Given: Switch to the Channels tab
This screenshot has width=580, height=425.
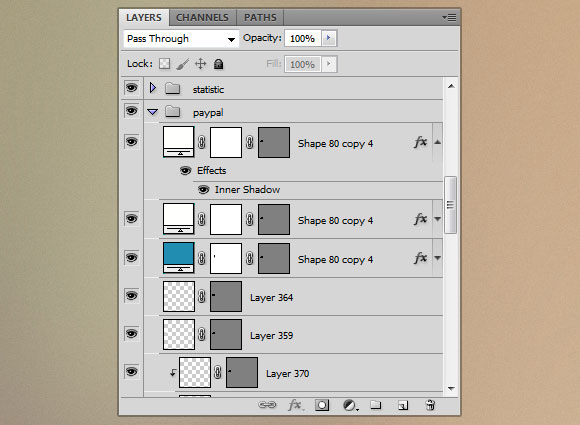Looking at the screenshot, I should (202, 17).
